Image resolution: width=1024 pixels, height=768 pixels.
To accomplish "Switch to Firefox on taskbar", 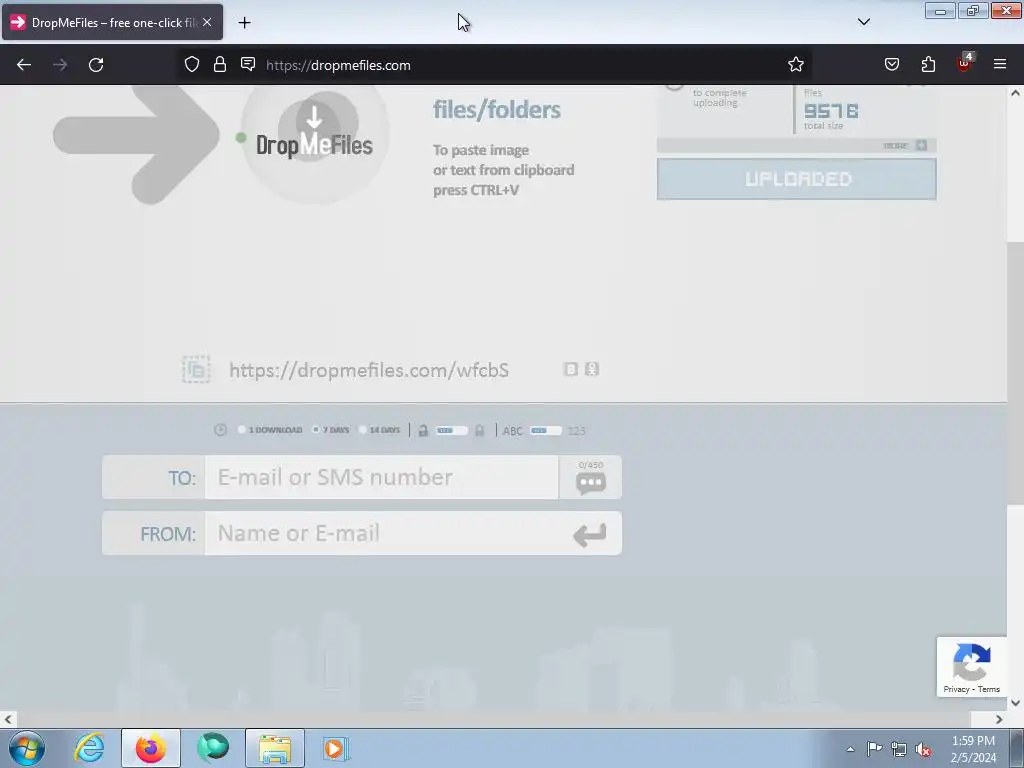I will 151,748.
